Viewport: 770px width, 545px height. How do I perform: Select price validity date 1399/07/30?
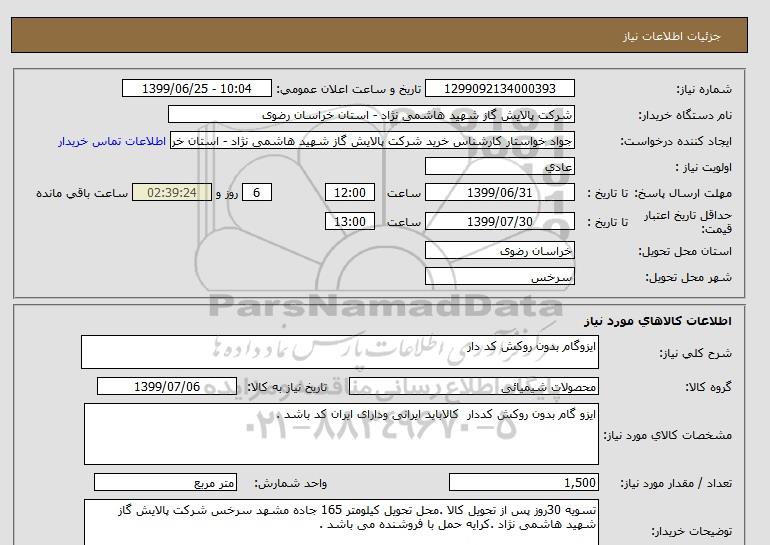(500, 222)
